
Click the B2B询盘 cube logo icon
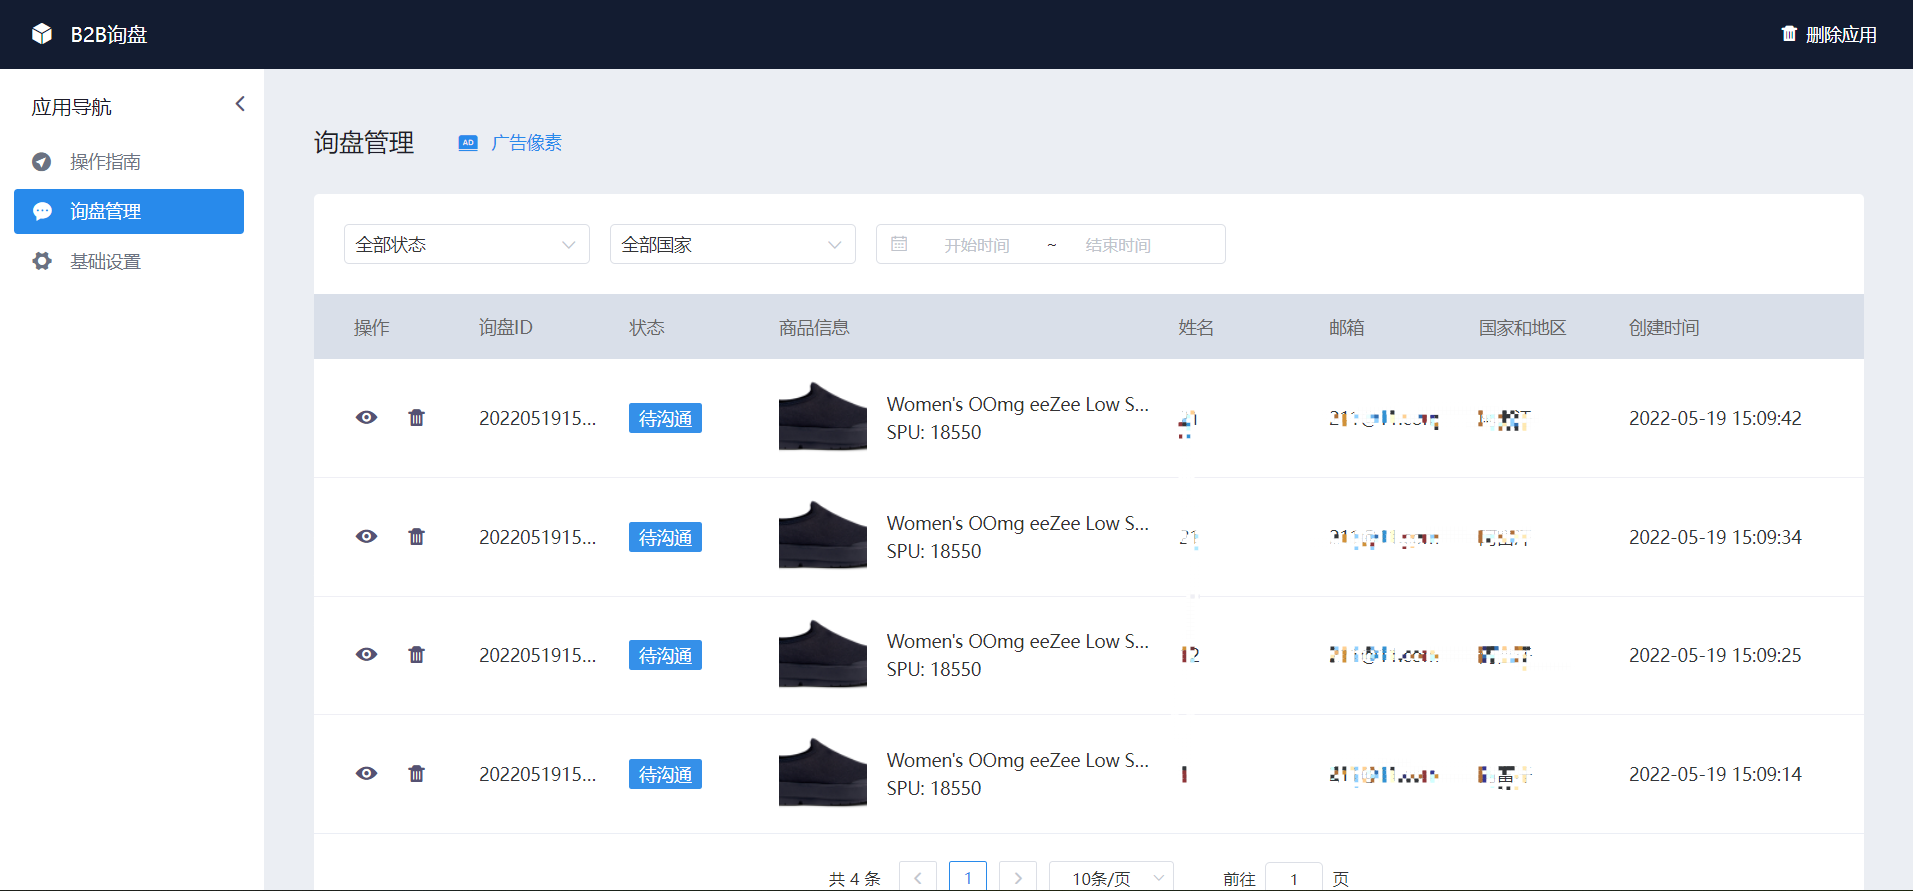click(42, 34)
